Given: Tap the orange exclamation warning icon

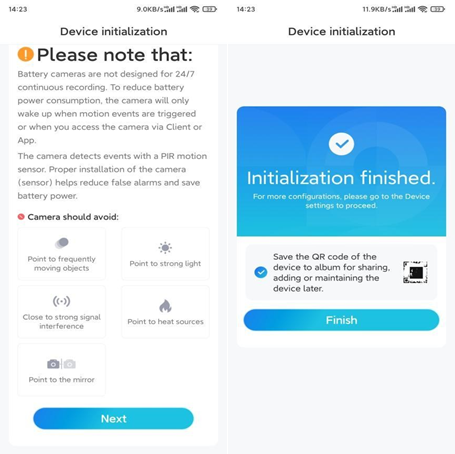Looking at the screenshot, I should pos(26,54).
